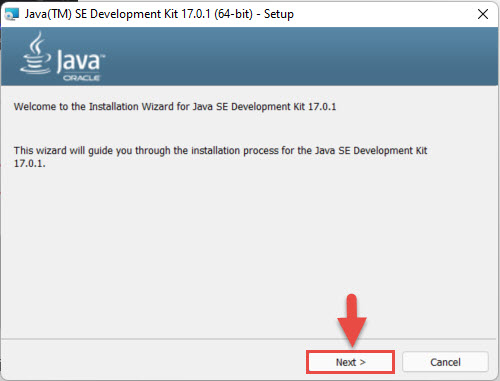Image resolution: width=500 pixels, height=381 pixels.
Task: Click the Next > button
Action: pyautogui.click(x=350, y=362)
